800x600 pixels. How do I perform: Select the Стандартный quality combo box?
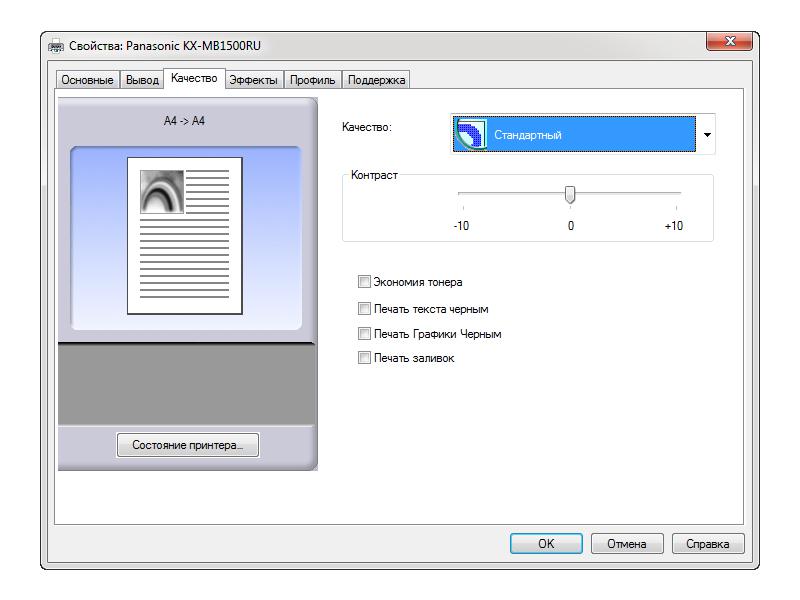[x=583, y=134]
